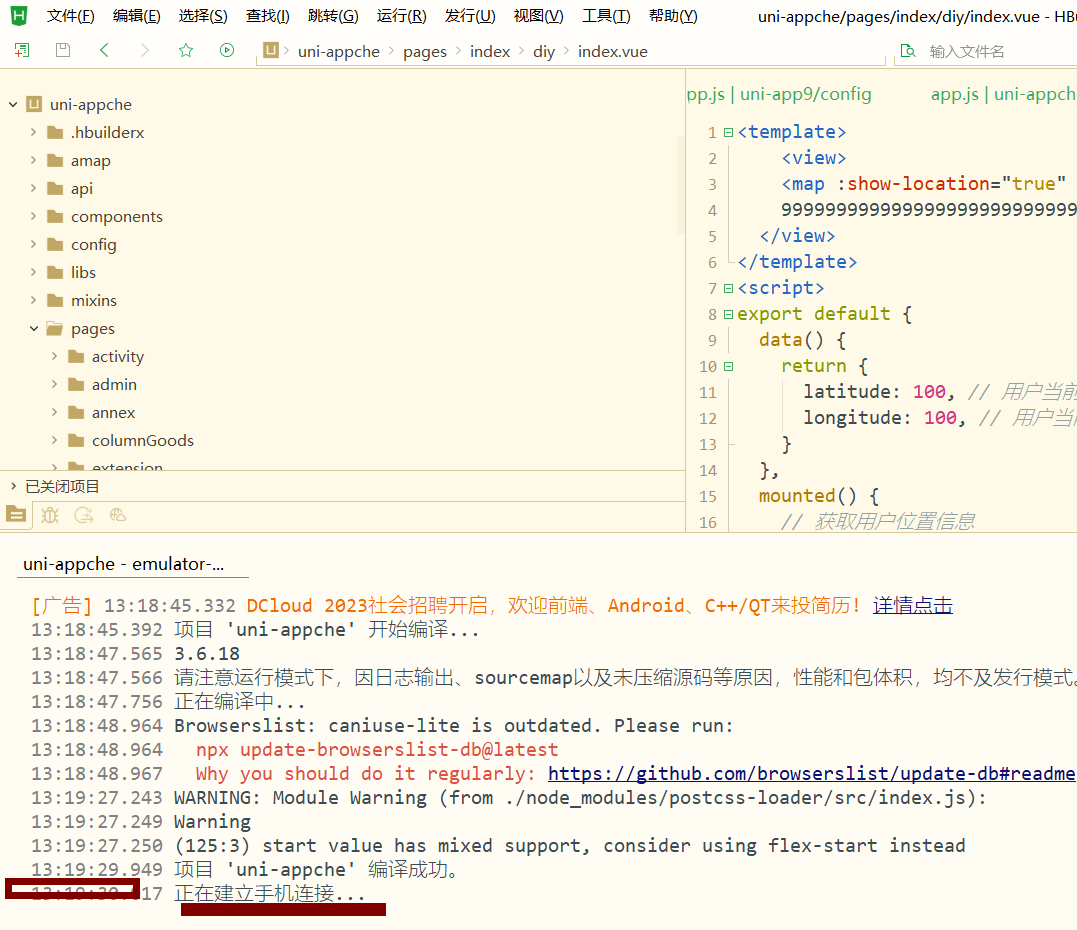Collapse the code fold marker on line 8
The width and height of the screenshot is (1077, 930).
[728, 315]
